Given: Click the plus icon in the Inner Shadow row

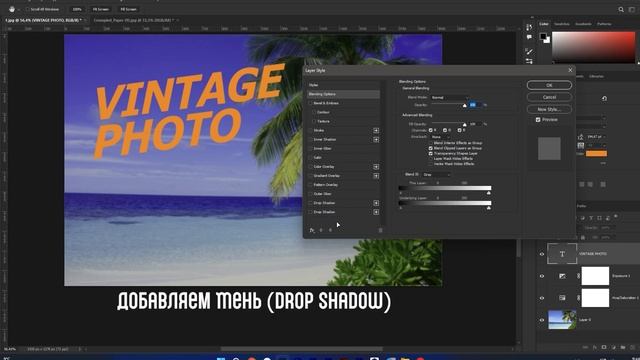Looking at the screenshot, I should tap(376, 140).
